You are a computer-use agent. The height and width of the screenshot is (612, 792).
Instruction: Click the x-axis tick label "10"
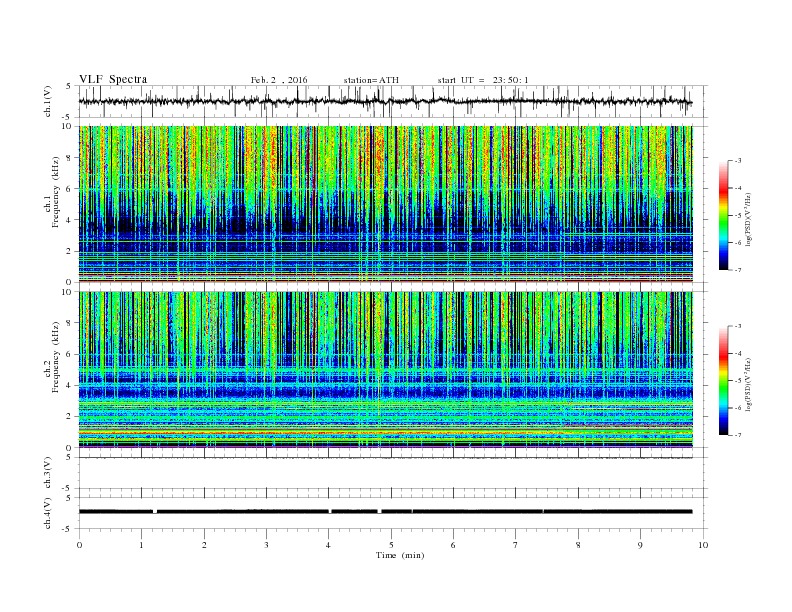click(x=703, y=545)
